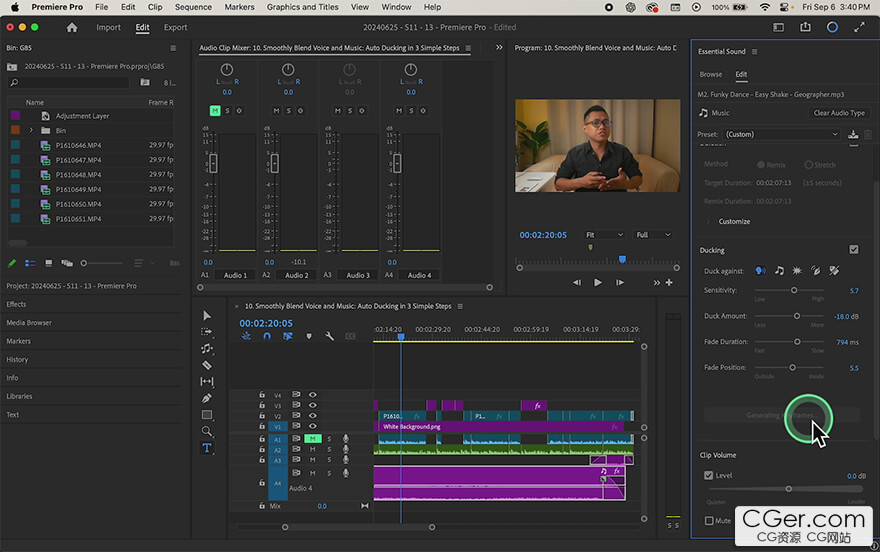Adjust the Duck Amount slider
The image size is (880, 552).
[x=797, y=316]
